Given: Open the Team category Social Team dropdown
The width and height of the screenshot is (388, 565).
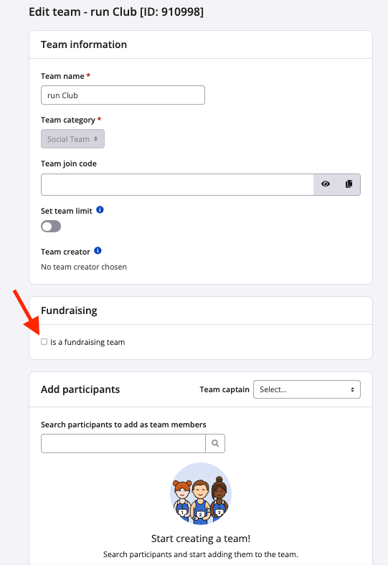Looking at the screenshot, I should [73, 139].
